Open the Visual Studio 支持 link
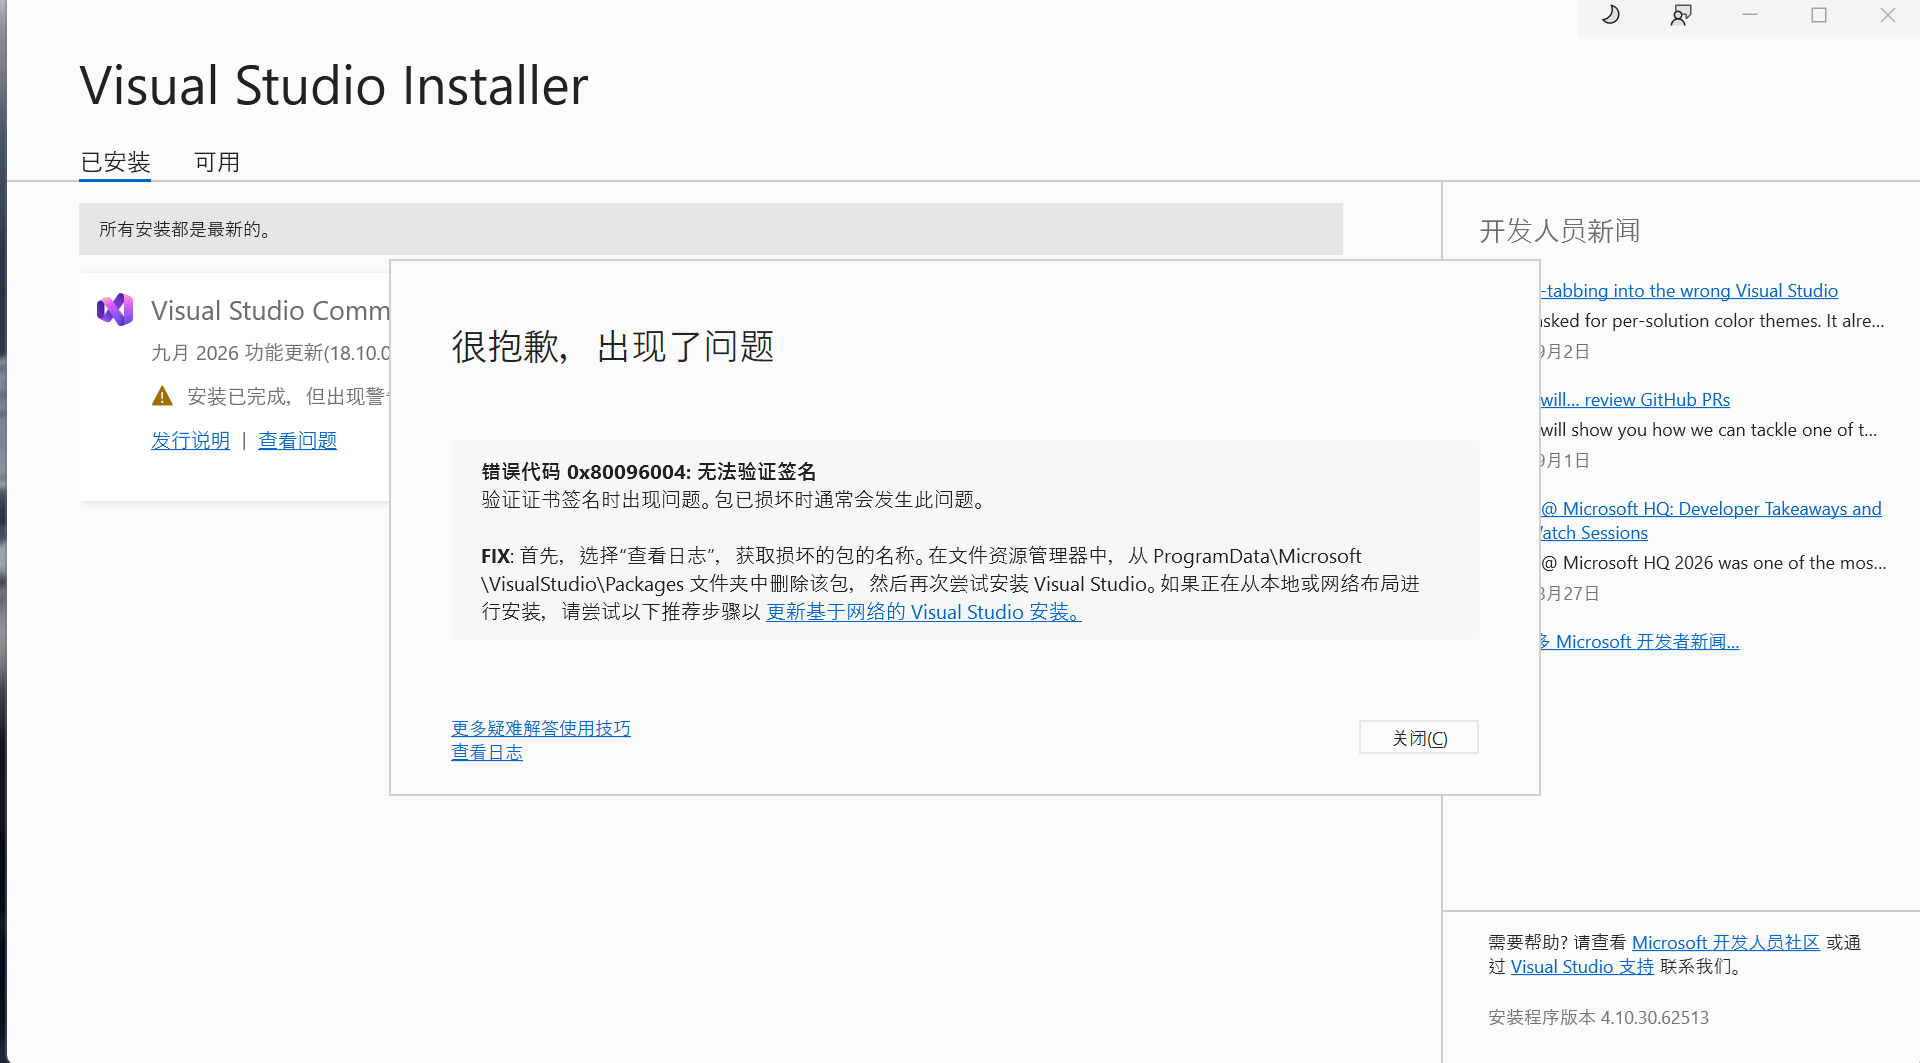Viewport: 1920px width, 1063px height. point(1582,967)
